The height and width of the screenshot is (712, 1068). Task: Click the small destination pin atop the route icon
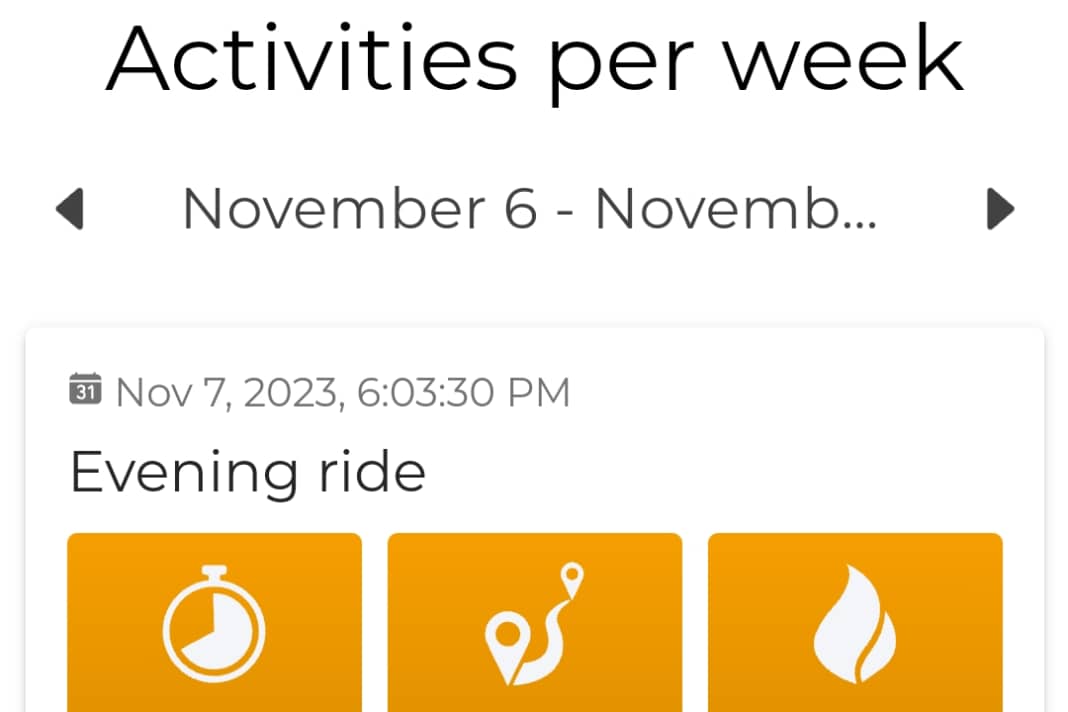[x=571, y=577]
